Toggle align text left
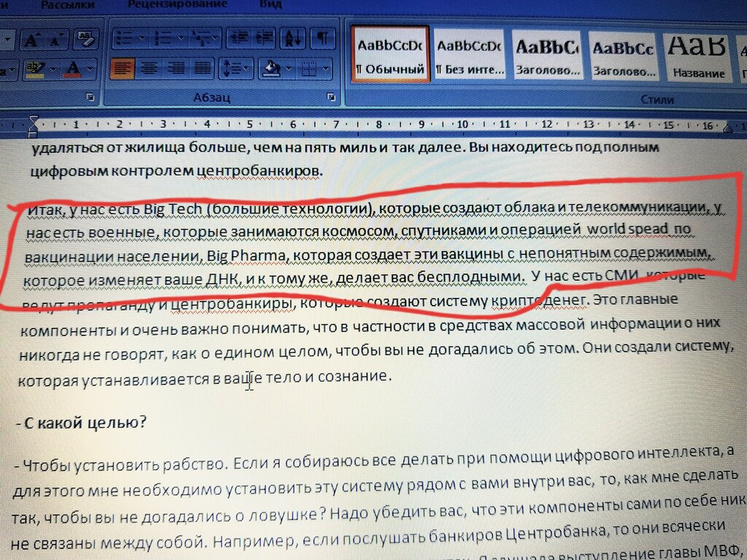 coord(121,69)
